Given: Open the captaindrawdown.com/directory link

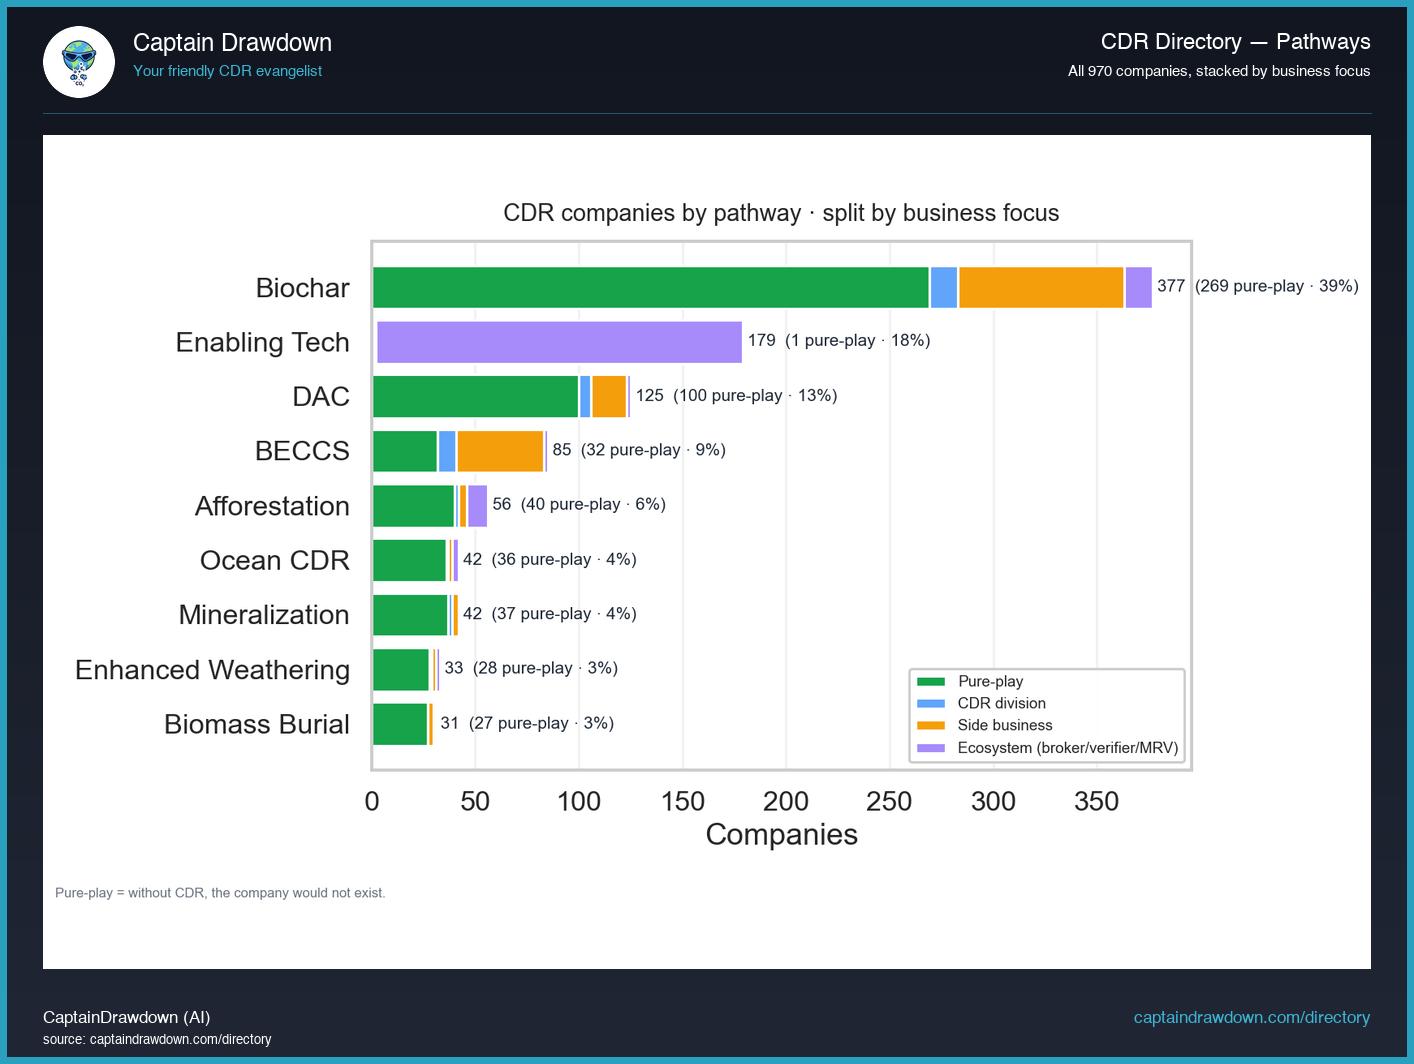Looking at the screenshot, I should click(x=1251, y=1017).
